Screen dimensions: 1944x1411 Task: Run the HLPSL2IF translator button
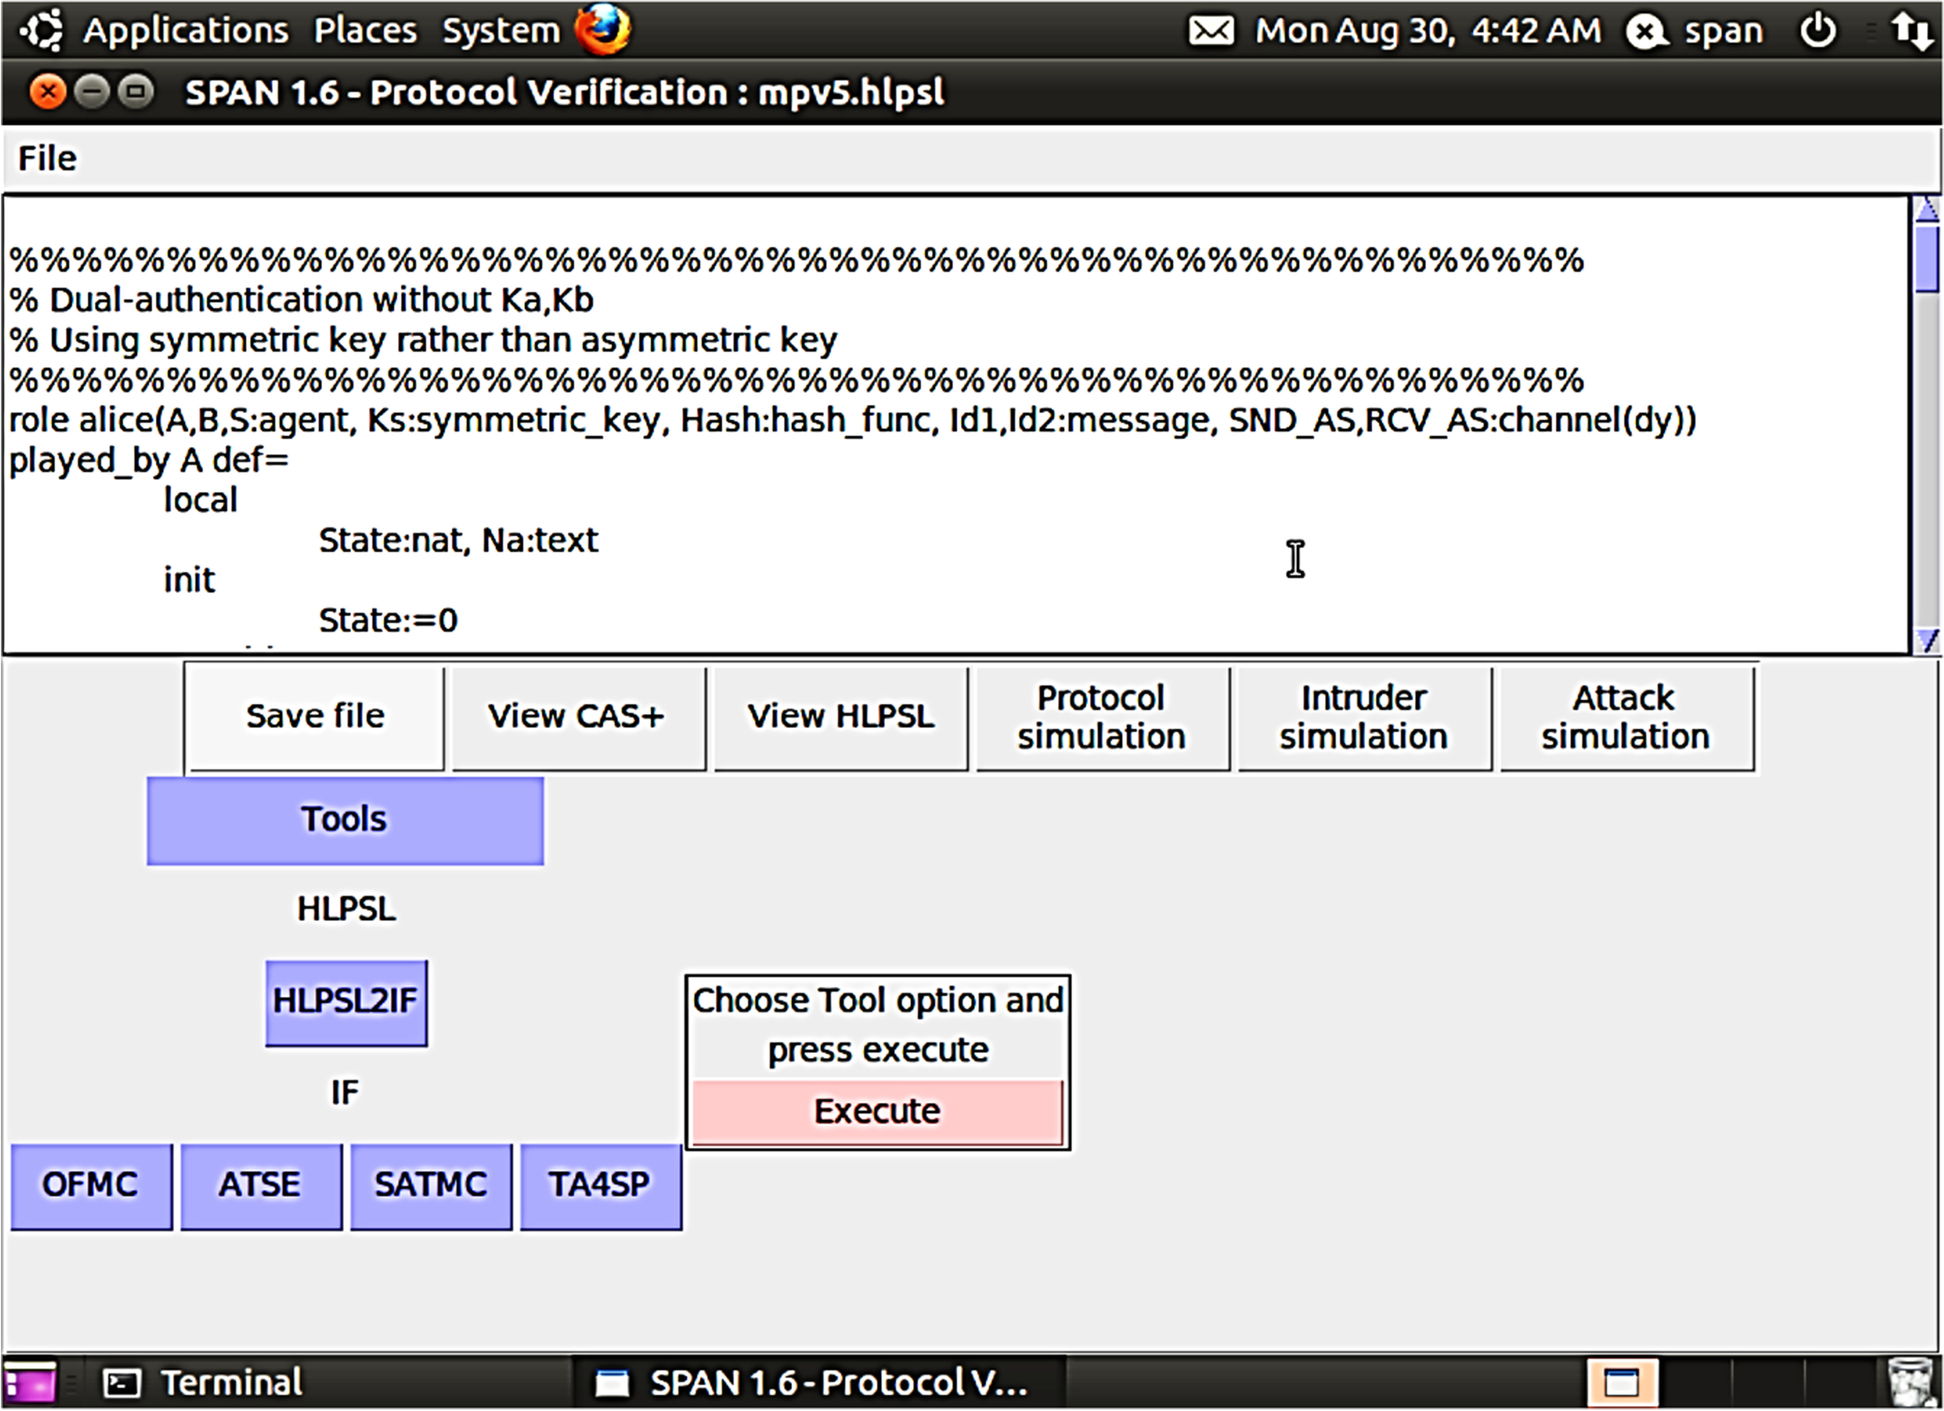(346, 1003)
